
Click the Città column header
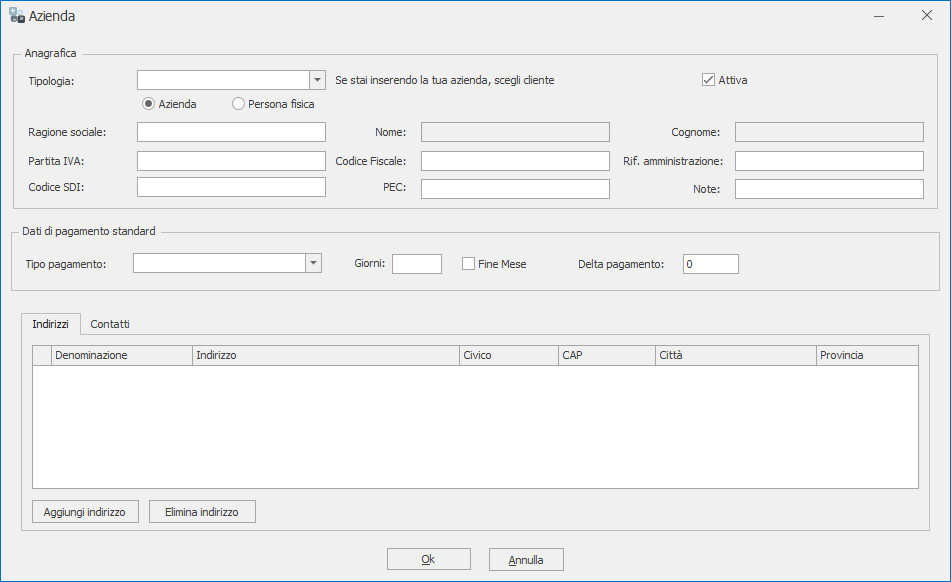(736, 355)
